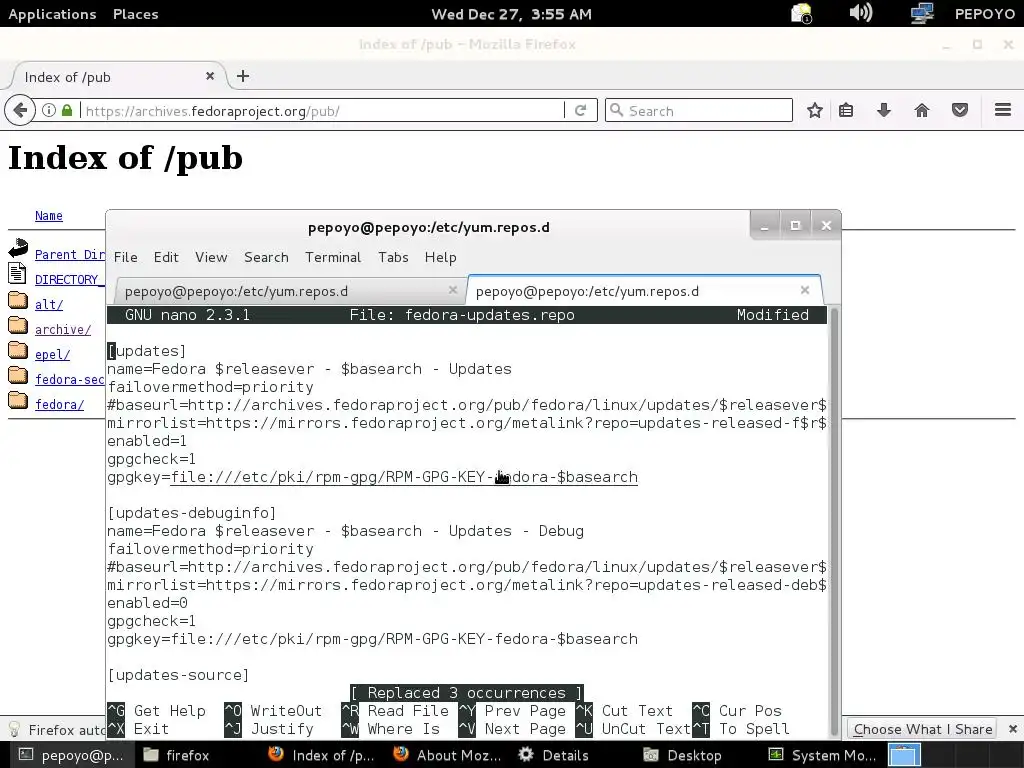The height and width of the screenshot is (768, 1024).
Task: Select the second terminal tab
Action: tap(643, 291)
